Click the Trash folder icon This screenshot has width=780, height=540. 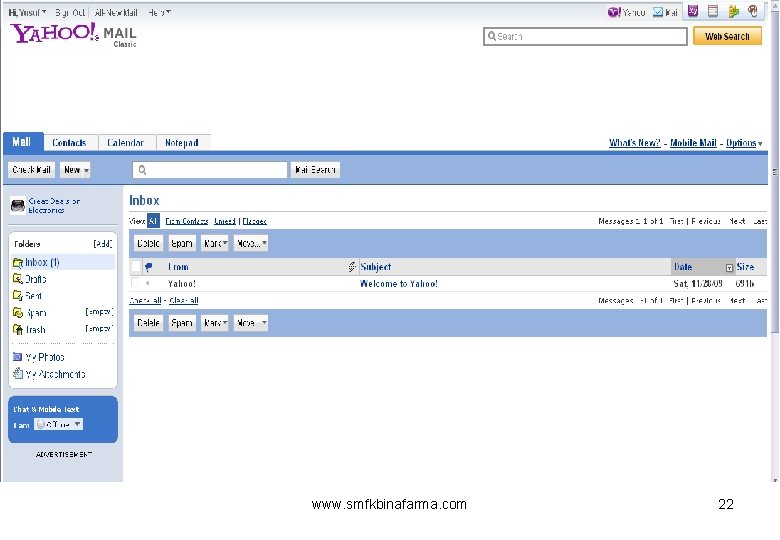pyautogui.click(x=18, y=329)
